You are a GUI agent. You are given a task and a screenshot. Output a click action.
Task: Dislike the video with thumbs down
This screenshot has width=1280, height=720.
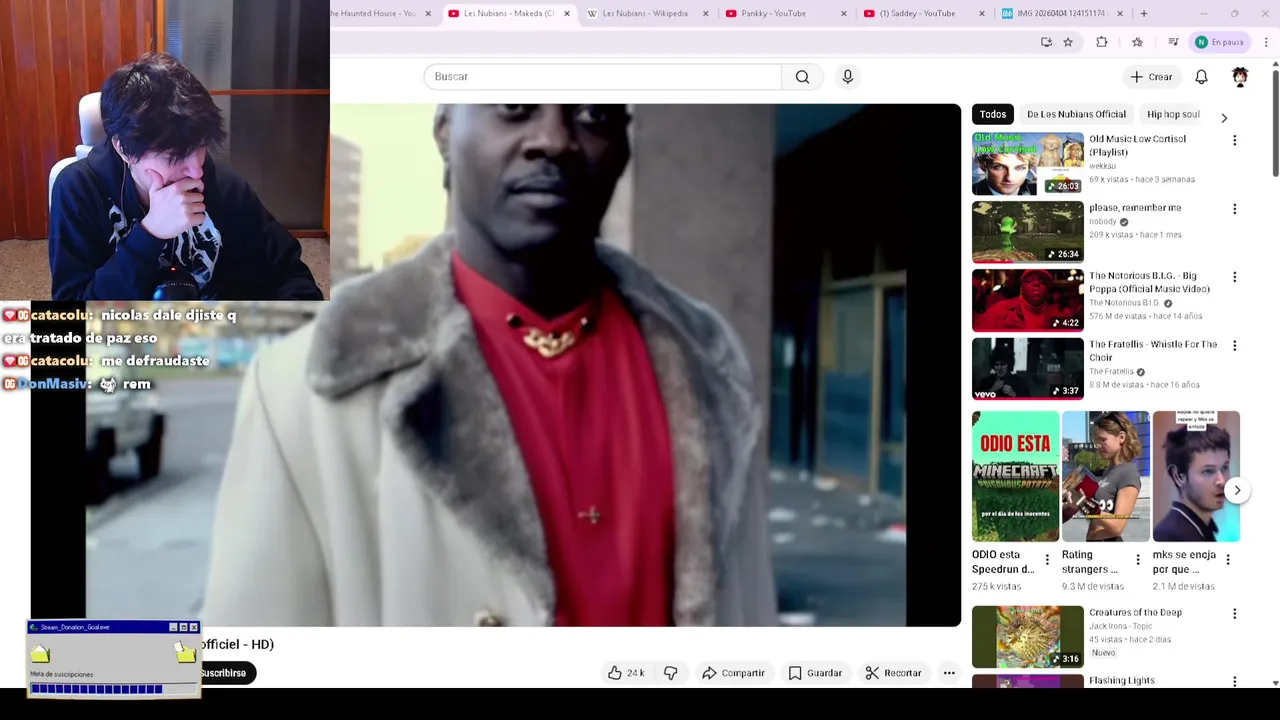pyautogui.click(x=671, y=673)
